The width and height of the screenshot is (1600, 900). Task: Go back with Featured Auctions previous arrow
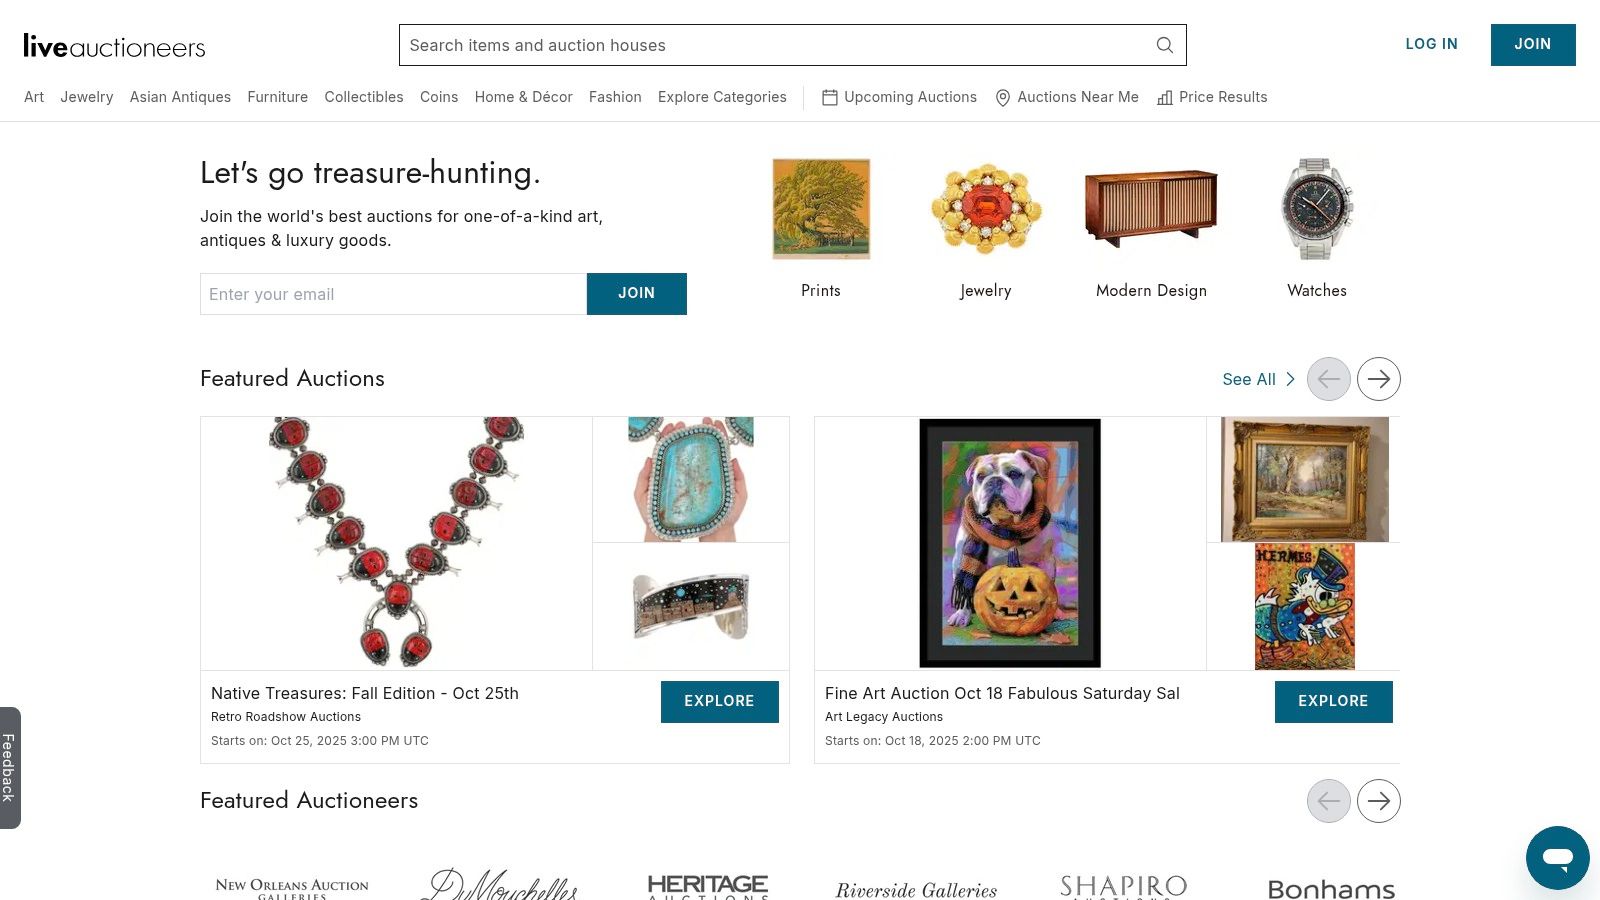coord(1328,379)
